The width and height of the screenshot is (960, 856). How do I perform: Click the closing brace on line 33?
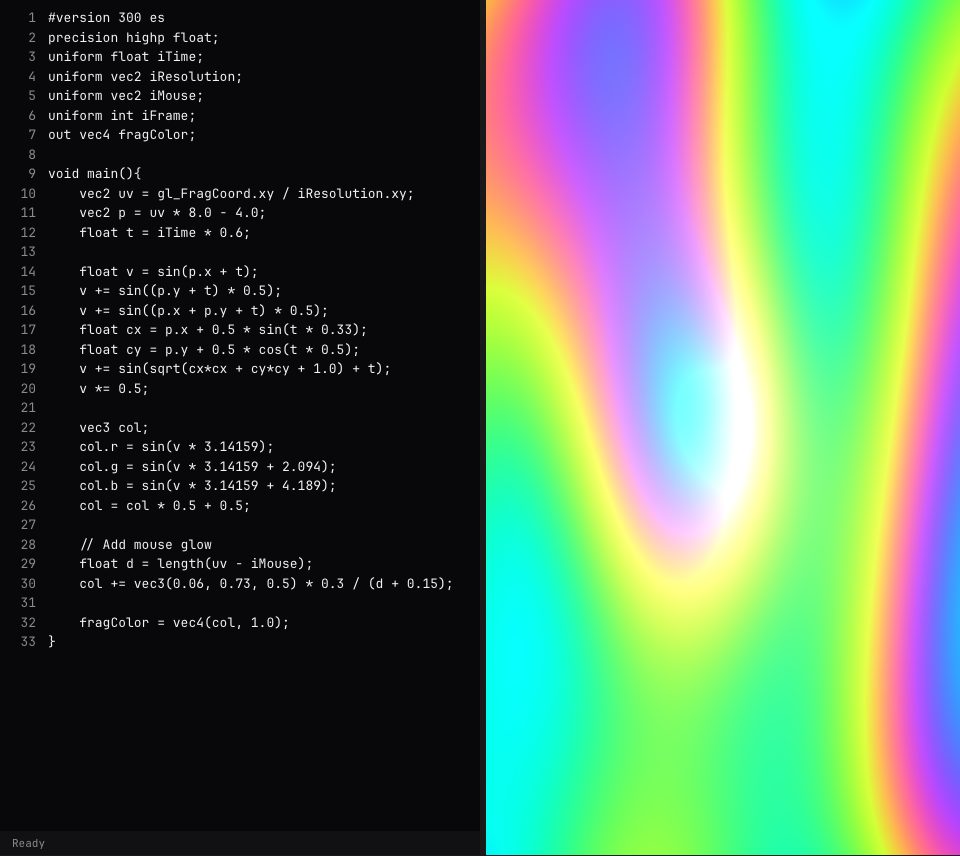point(52,642)
